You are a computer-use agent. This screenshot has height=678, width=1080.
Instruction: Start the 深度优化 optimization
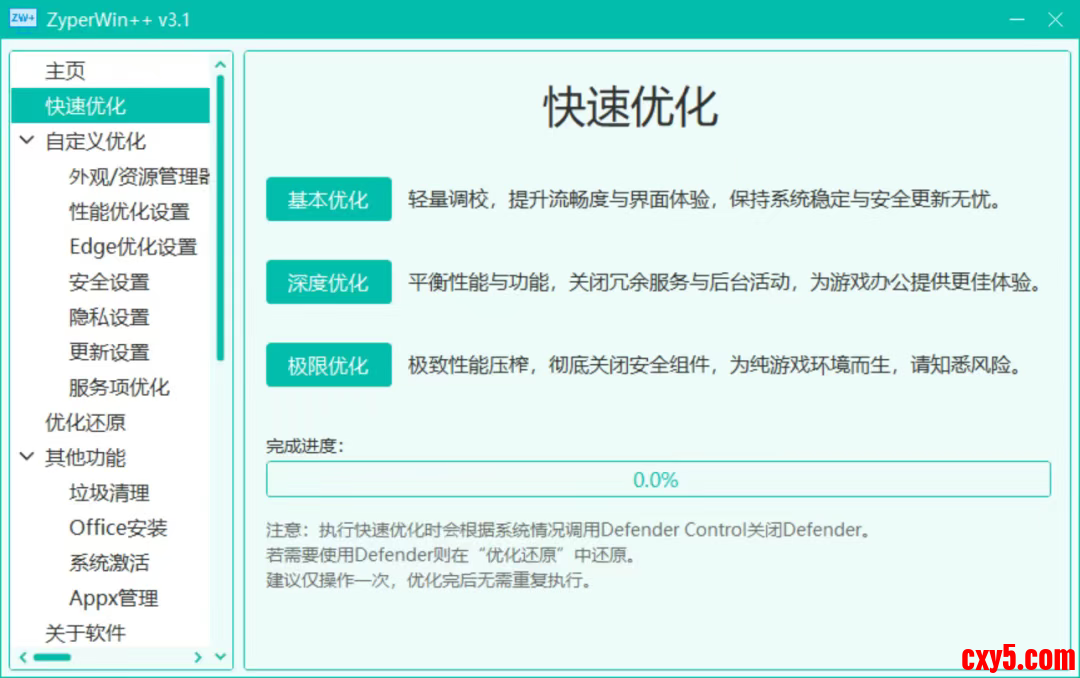click(328, 283)
